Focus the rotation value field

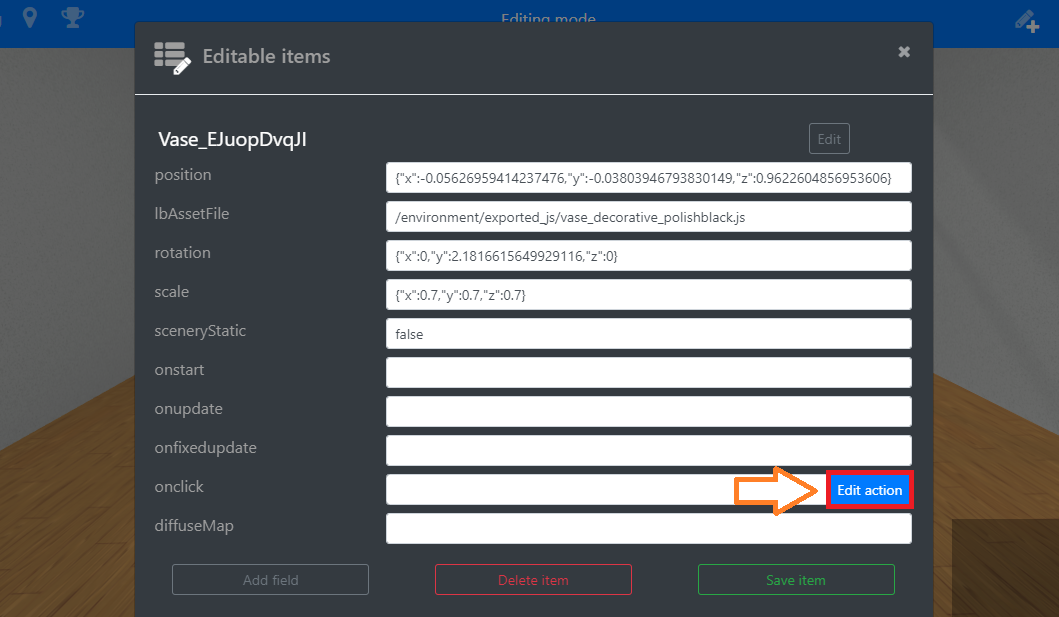tap(648, 256)
